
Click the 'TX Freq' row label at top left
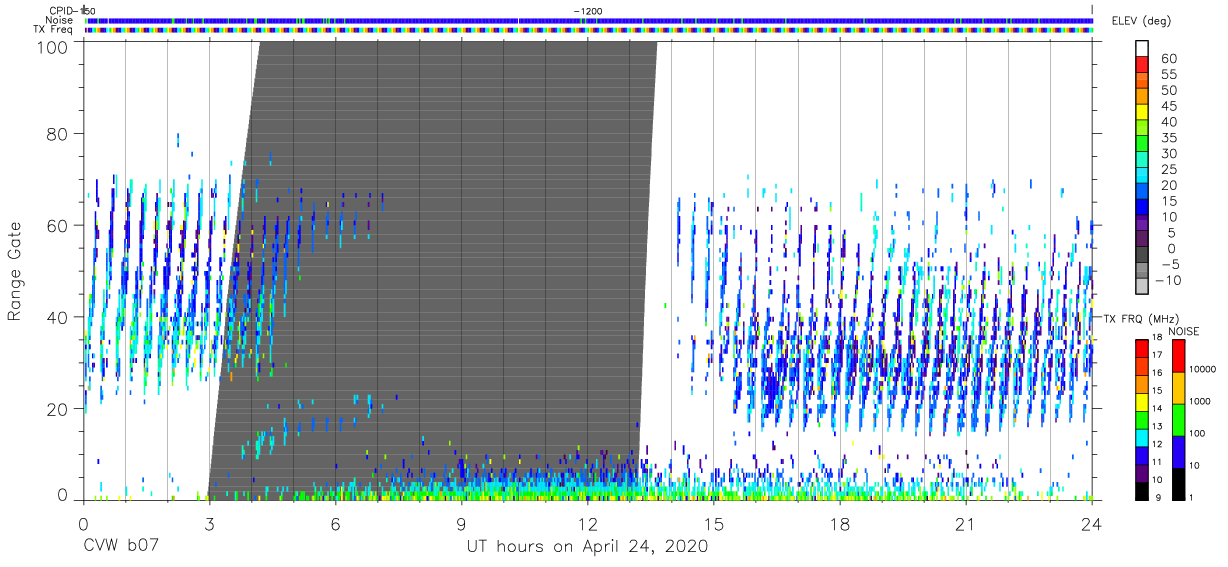54,29
